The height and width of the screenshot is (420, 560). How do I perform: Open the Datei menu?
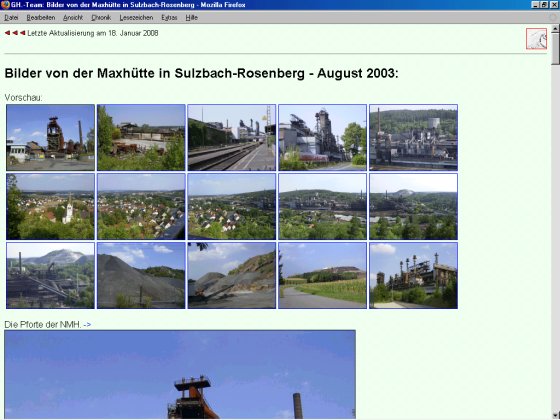point(11,18)
